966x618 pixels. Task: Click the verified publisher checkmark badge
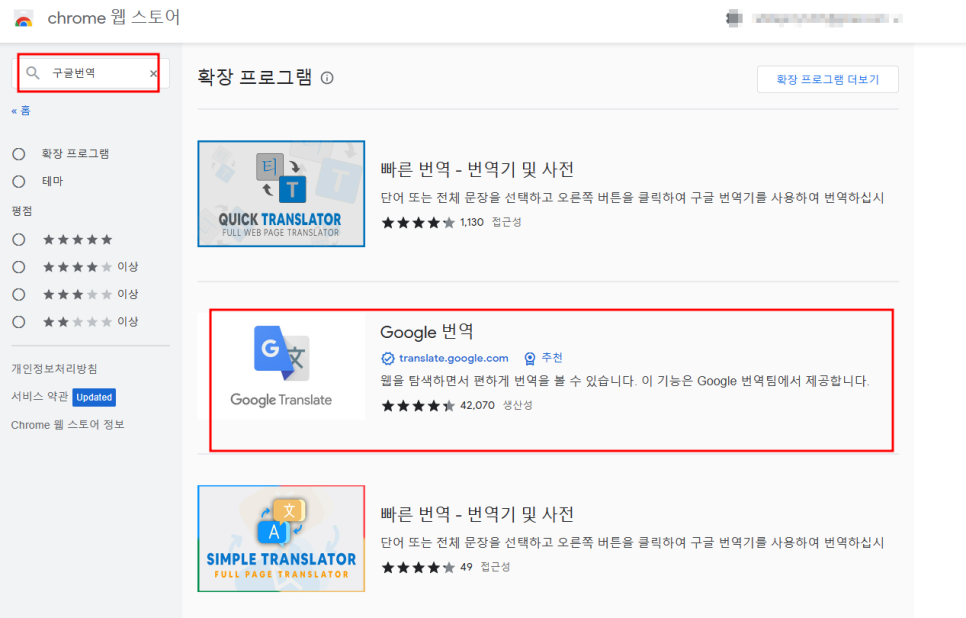[x=388, y=359]
